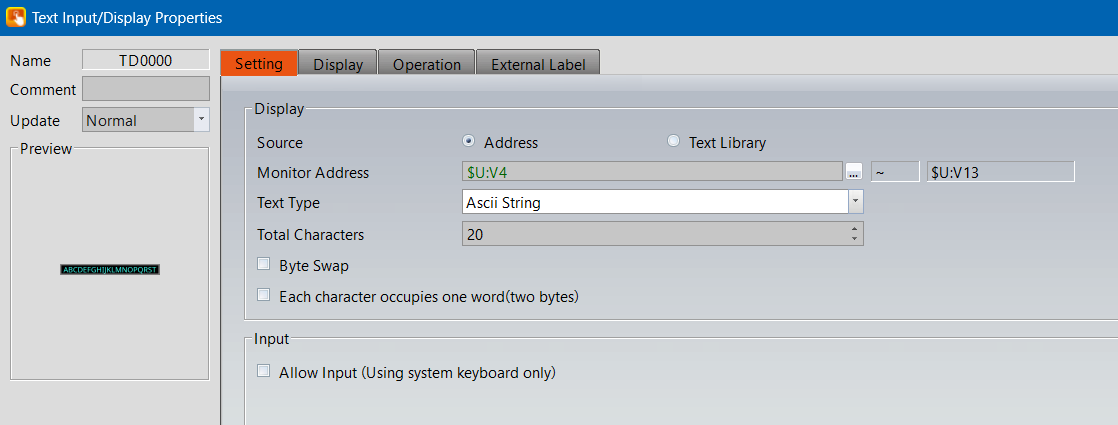Click the text preview thumbnail
This screenshot has width=1118, height=425.
click(x=110, y=270)
